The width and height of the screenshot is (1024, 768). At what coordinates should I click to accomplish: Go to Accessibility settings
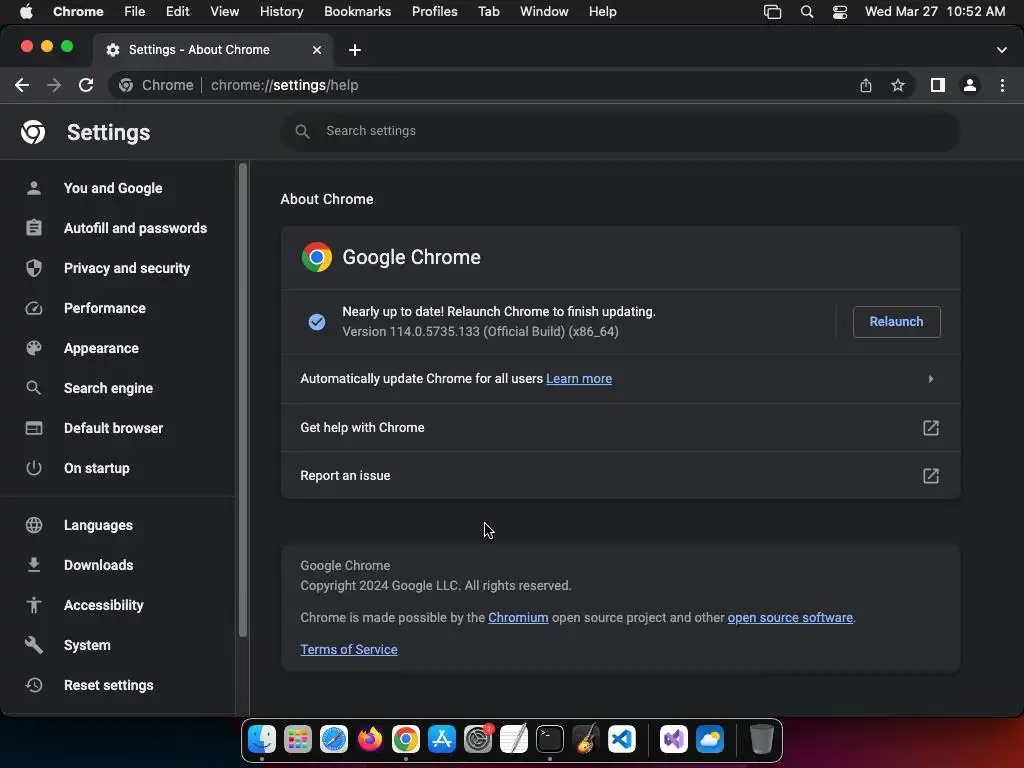(x=104, y=605)
